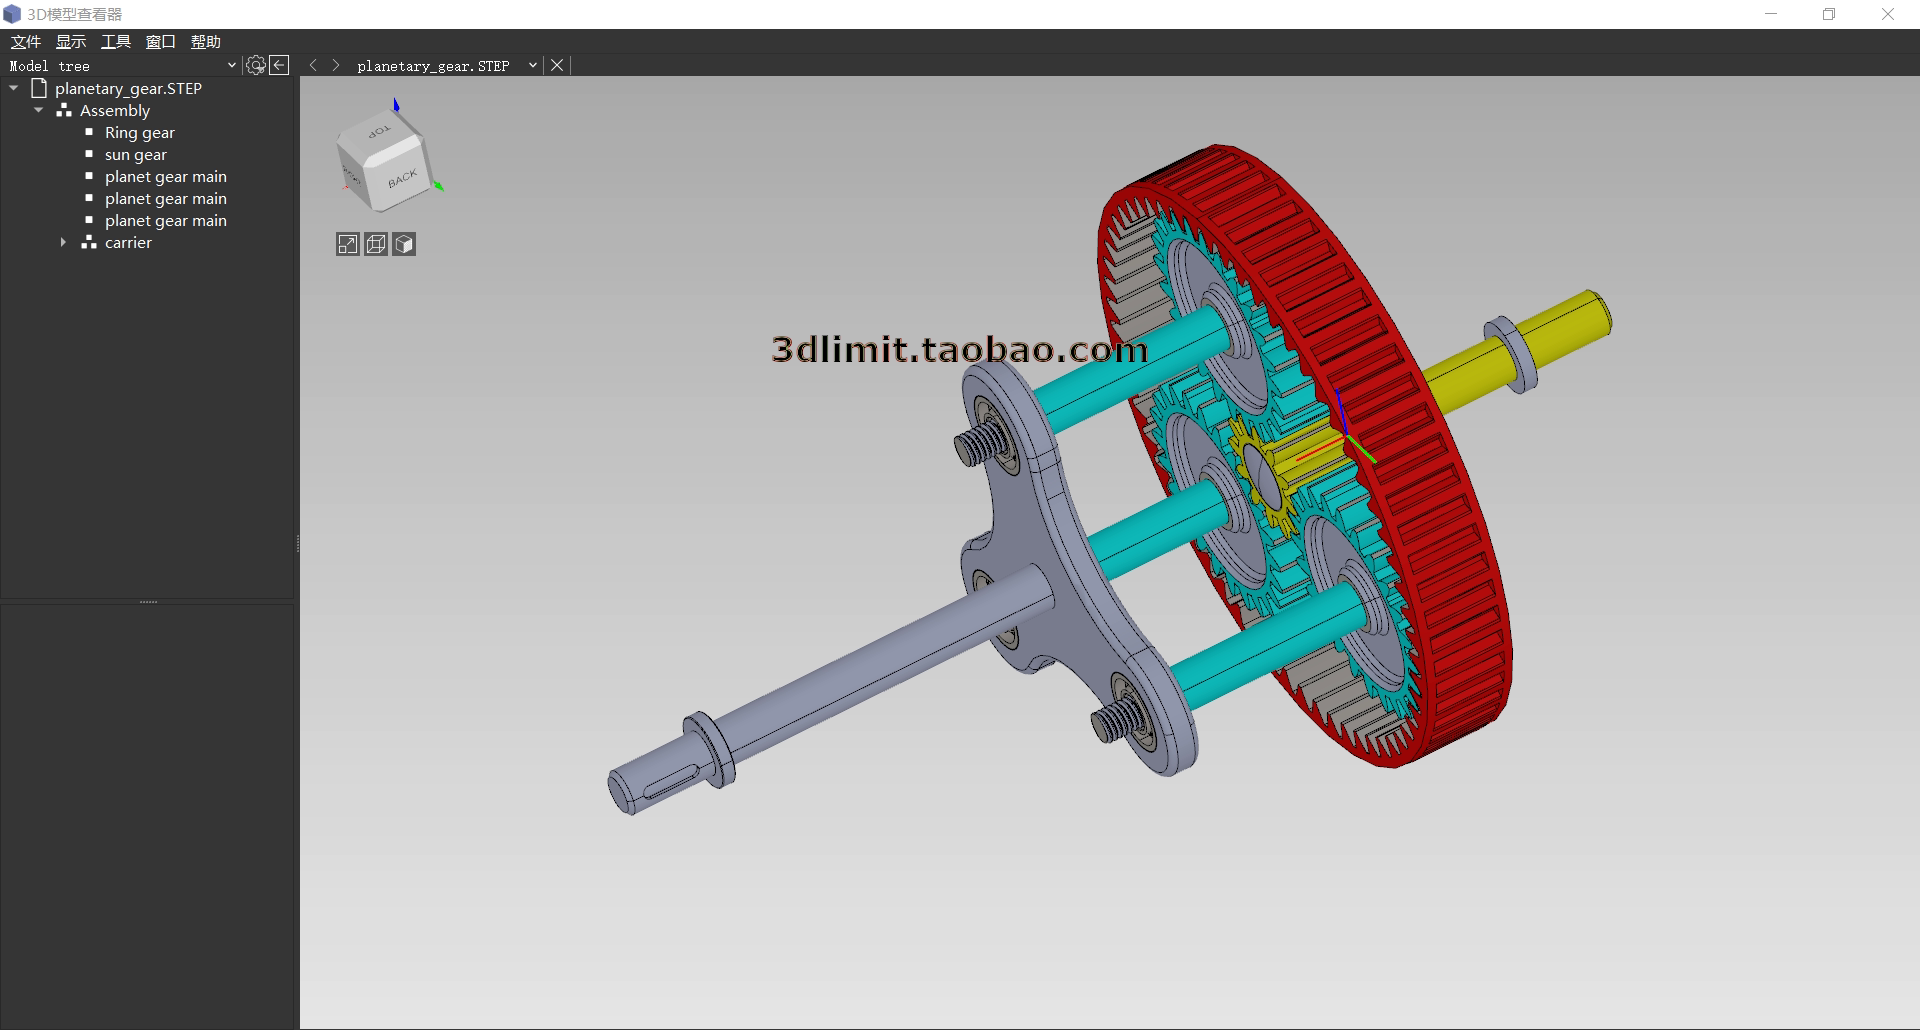
Task: Select the Assembly node in the tree
Action: [x=115, y=110]
